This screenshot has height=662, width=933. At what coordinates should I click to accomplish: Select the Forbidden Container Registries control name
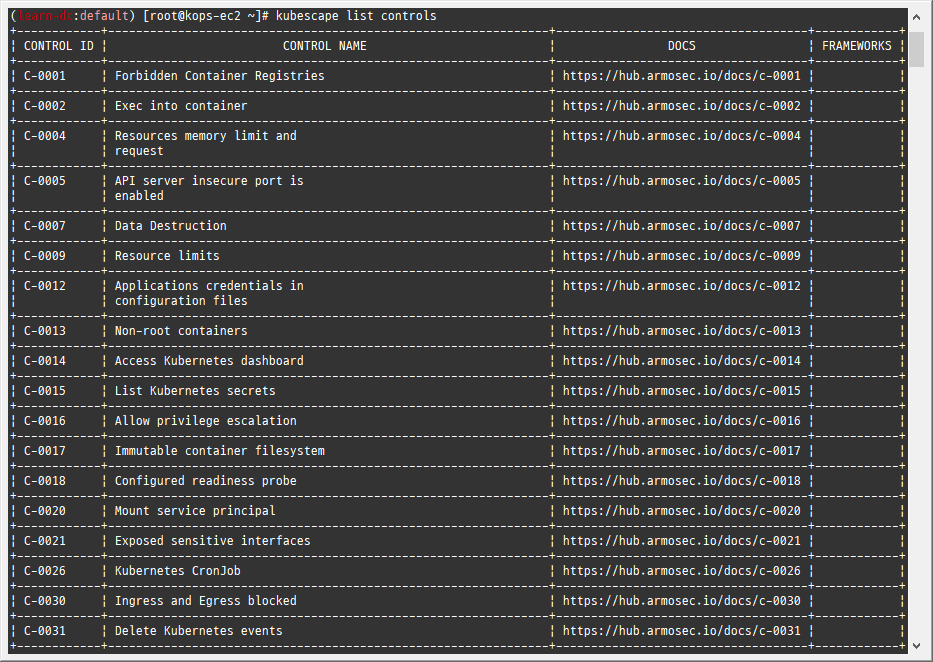pos(219,75)
